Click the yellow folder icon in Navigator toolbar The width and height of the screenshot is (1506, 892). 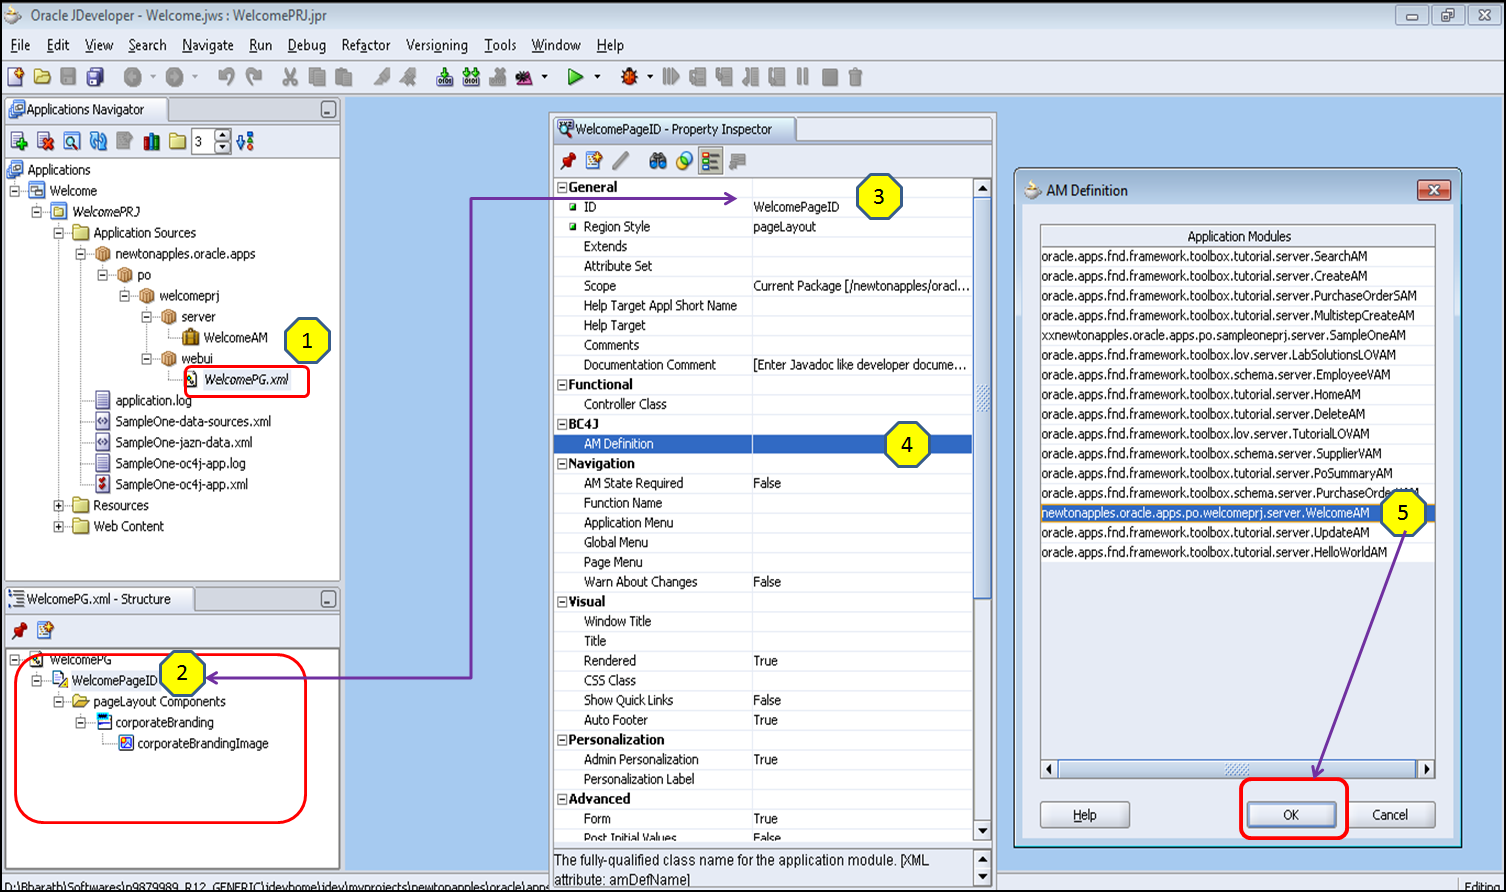pos(177,142)
